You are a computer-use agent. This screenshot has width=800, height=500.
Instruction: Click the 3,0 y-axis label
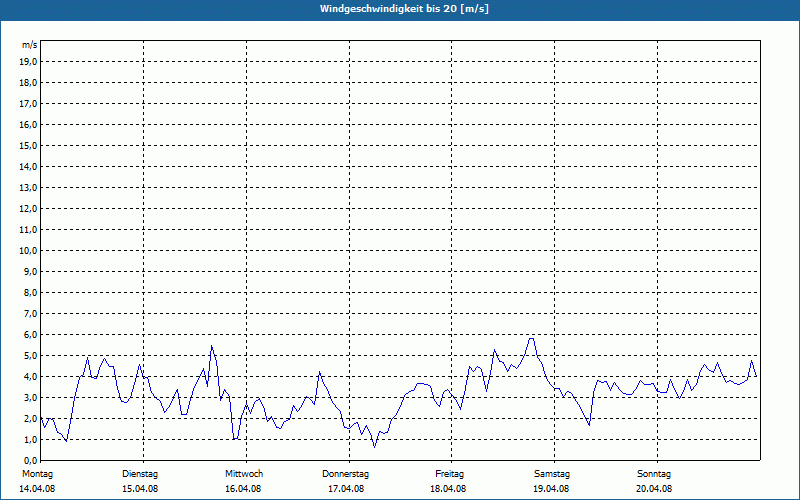coord(30,397)
